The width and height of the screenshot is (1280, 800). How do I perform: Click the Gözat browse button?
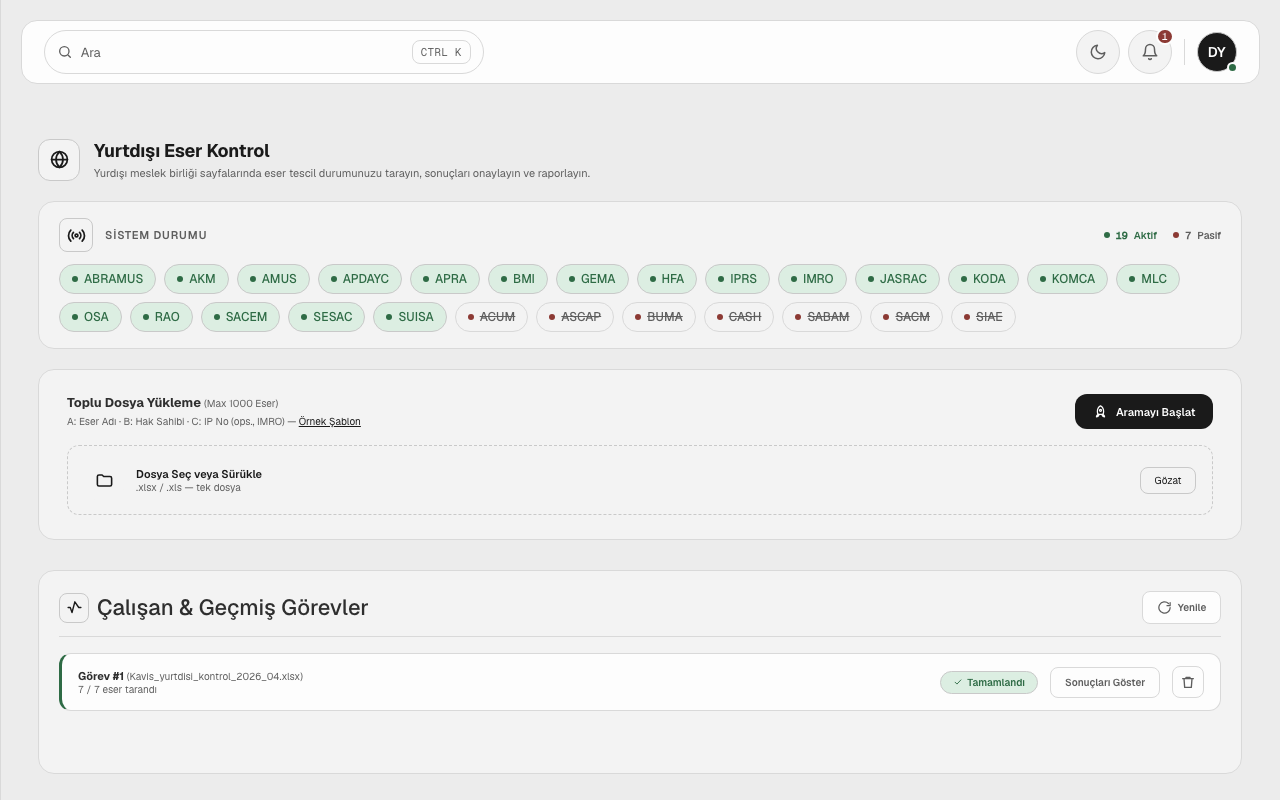[1168, 480]
